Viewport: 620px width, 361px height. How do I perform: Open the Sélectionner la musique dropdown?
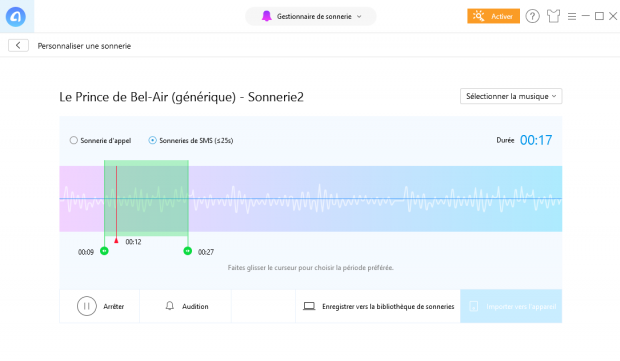(x=511, y=96)
